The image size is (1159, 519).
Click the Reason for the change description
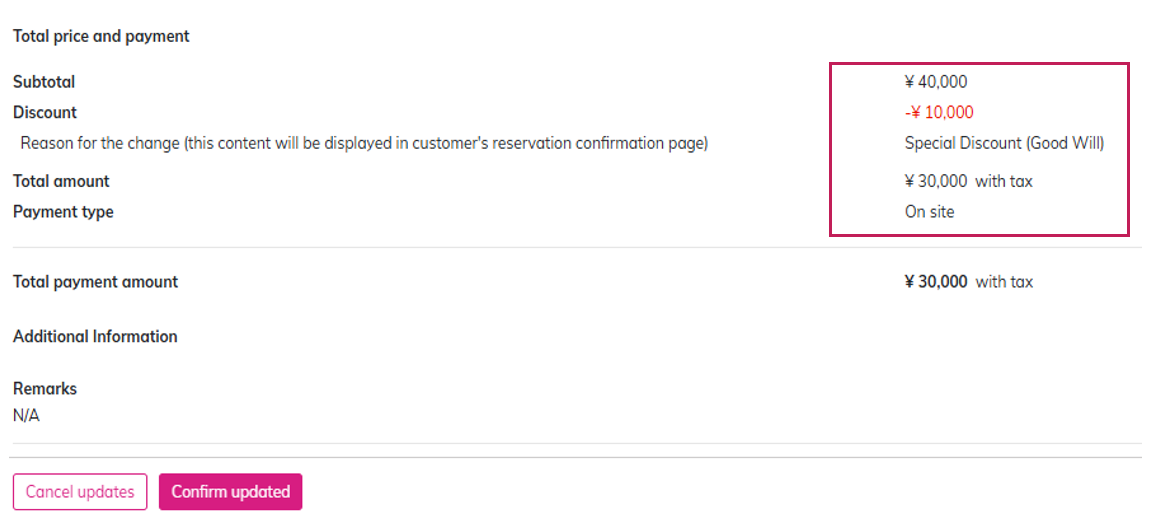click(x=364, y=143)
